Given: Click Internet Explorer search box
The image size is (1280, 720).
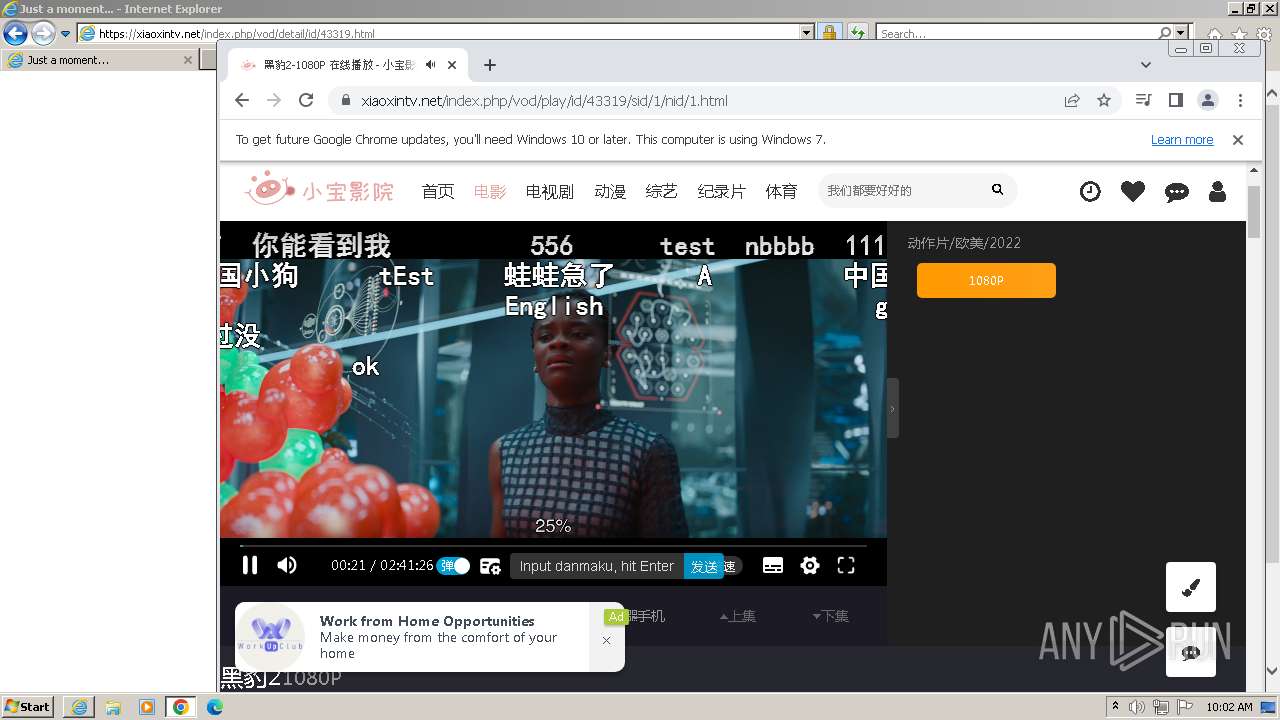Looking at the screenshot, I should point(1017,33).
